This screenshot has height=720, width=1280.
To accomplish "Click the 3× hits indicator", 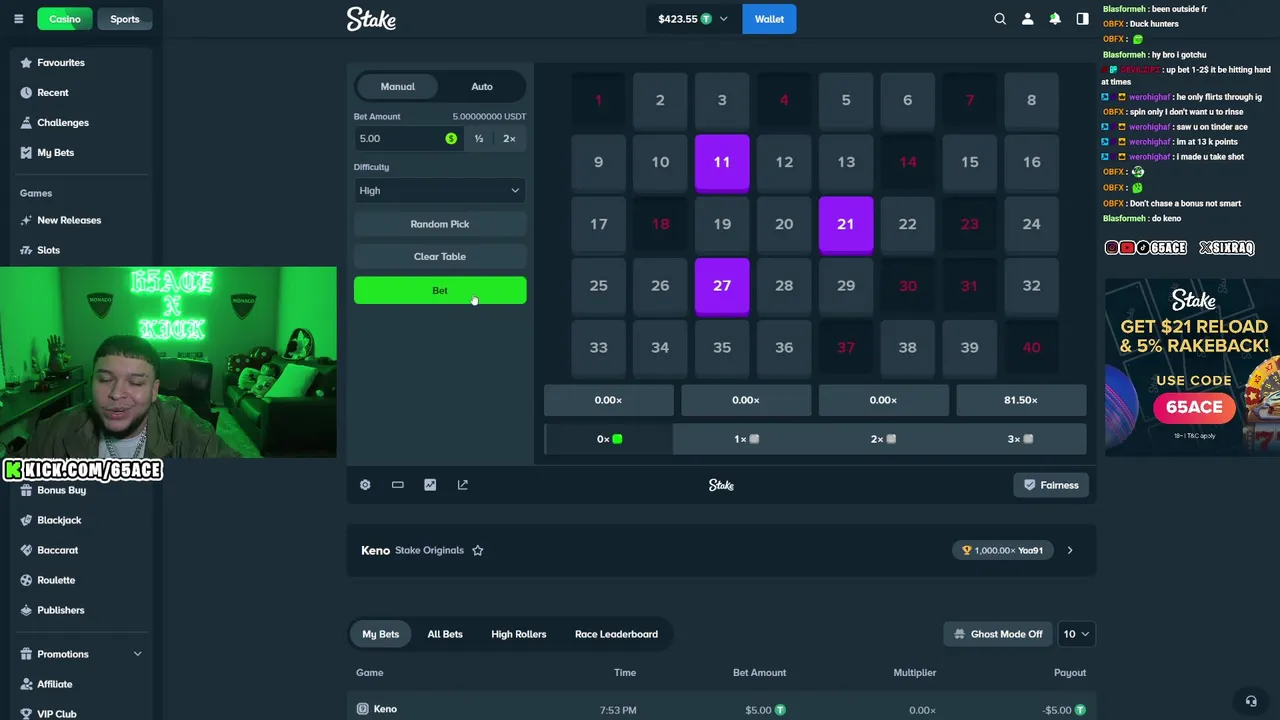I will [1020, 439].
